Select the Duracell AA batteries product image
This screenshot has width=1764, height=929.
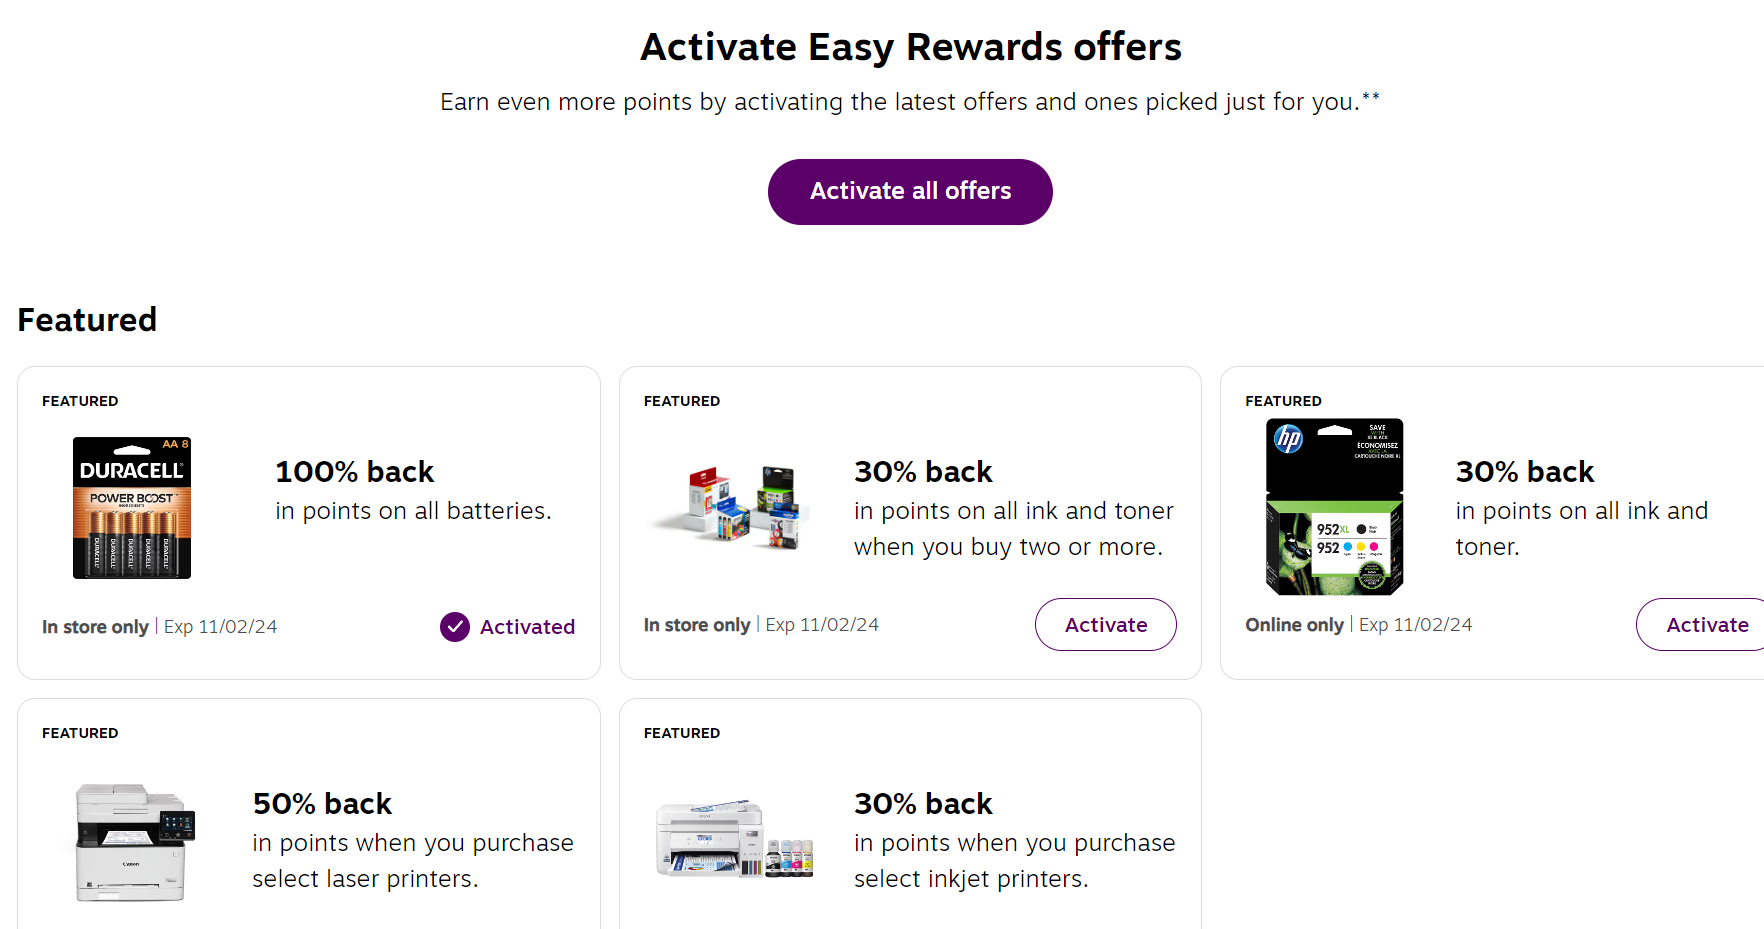tap(131, 508)
